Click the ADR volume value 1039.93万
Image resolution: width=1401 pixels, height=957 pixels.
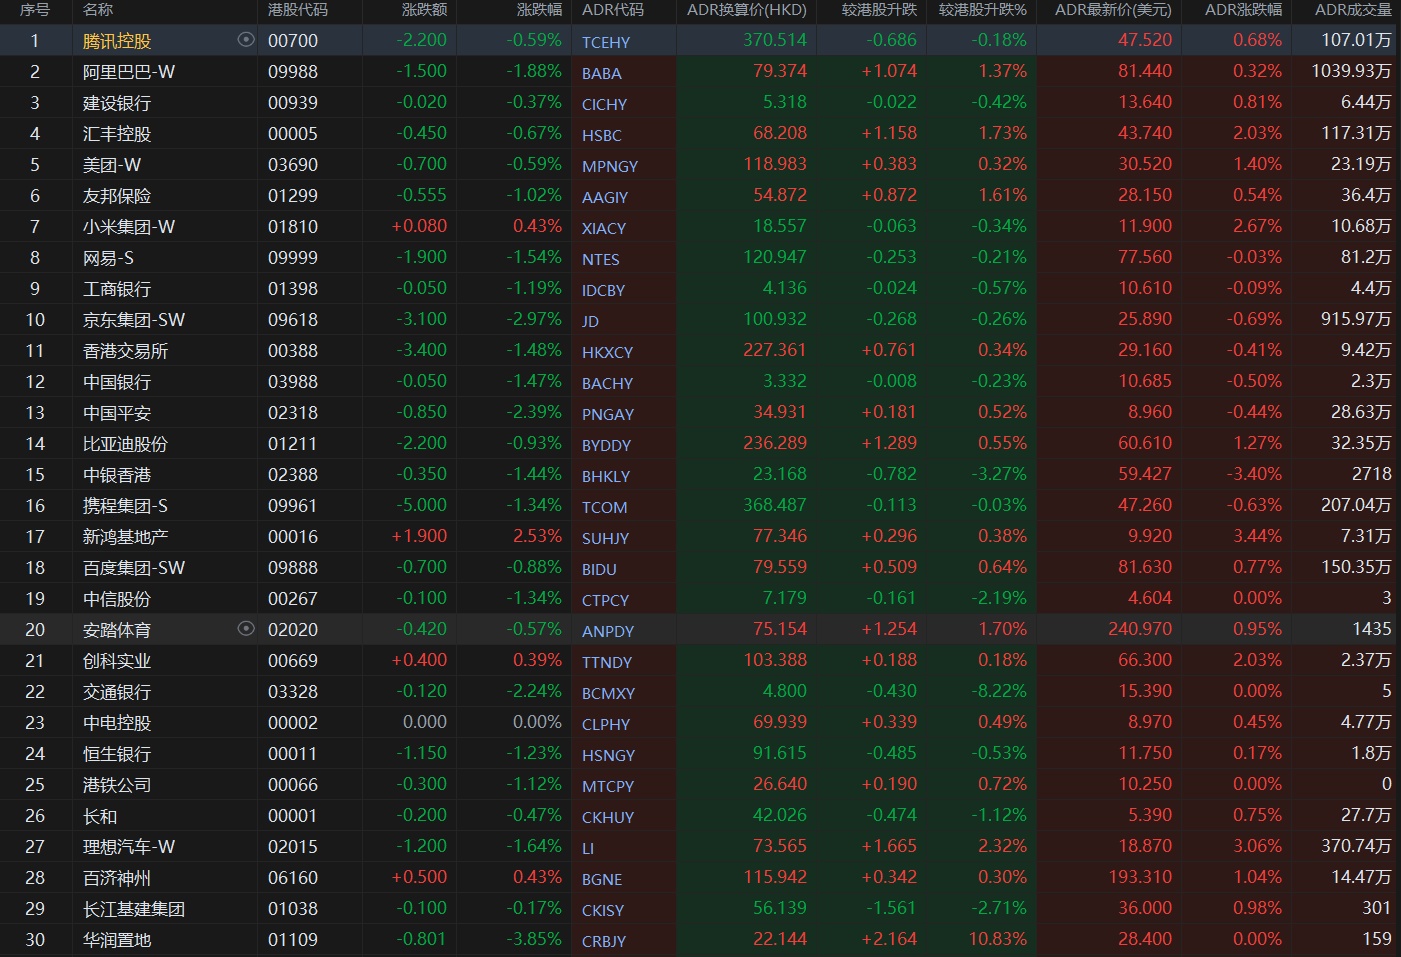[x=1351, y=71]
